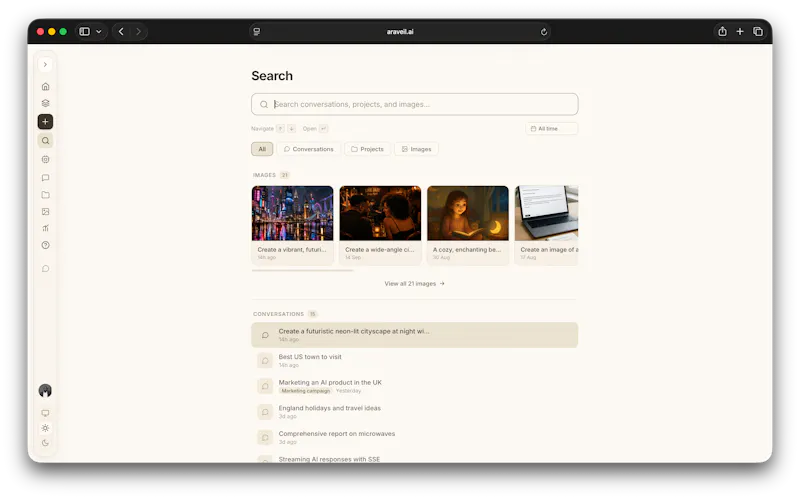
Task: Open the neon cityscape image thumbnail
Action: [x=292, y=213]
